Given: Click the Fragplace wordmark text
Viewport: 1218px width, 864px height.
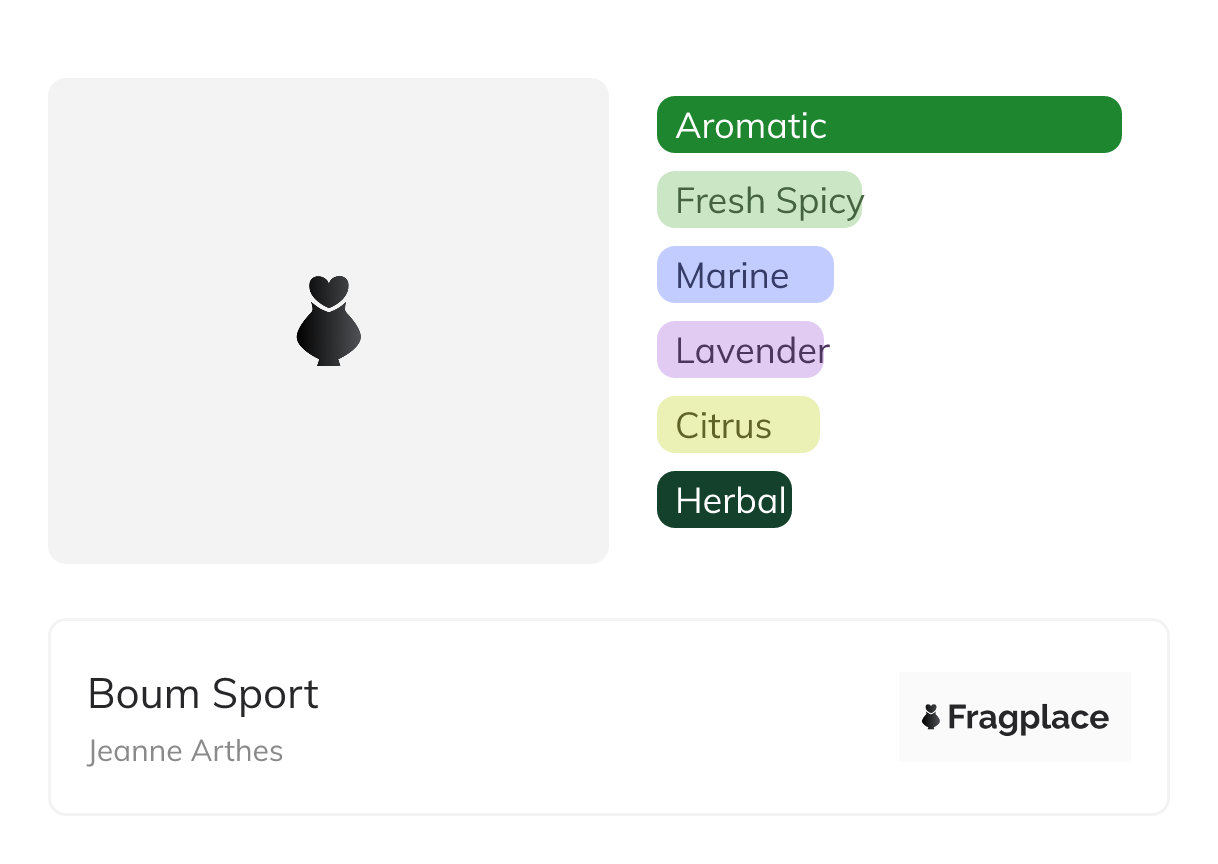Looking at the screenshot, I should [1028, 717].
